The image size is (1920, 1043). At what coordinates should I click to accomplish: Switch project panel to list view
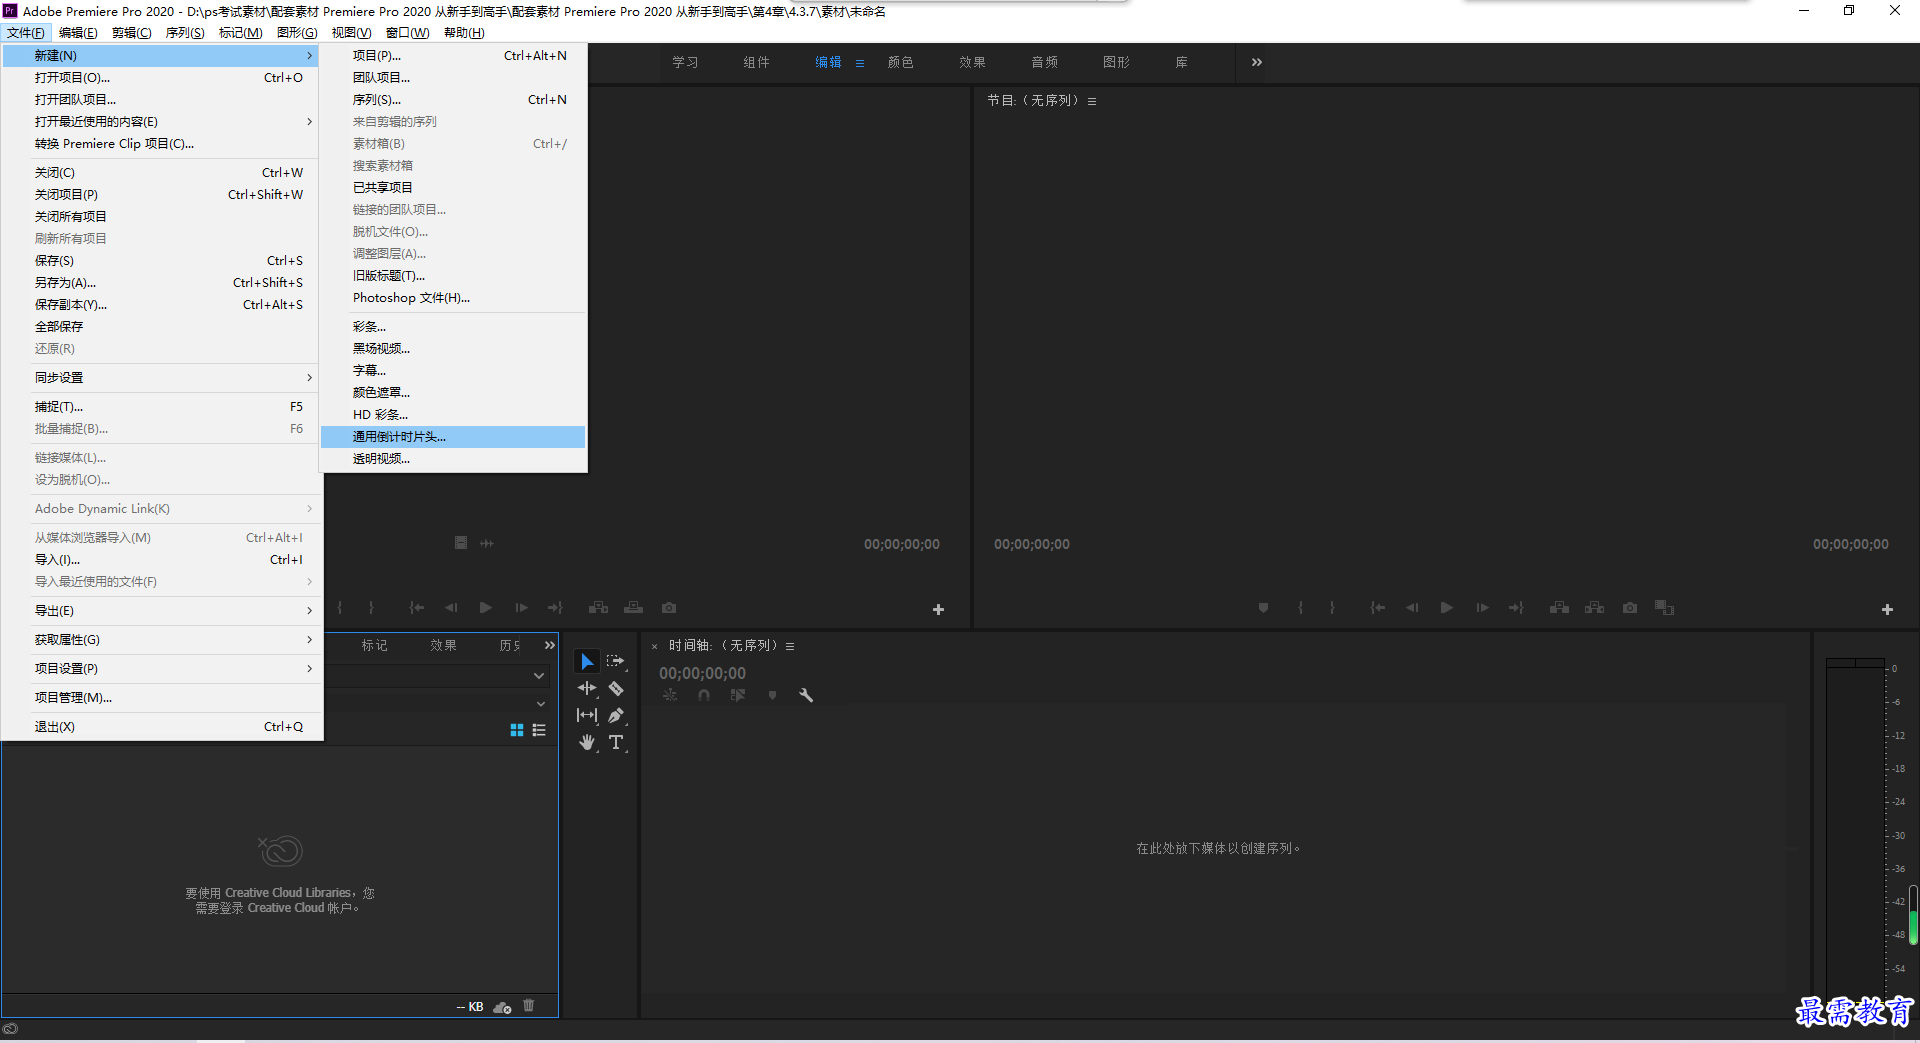pos(539,730)
